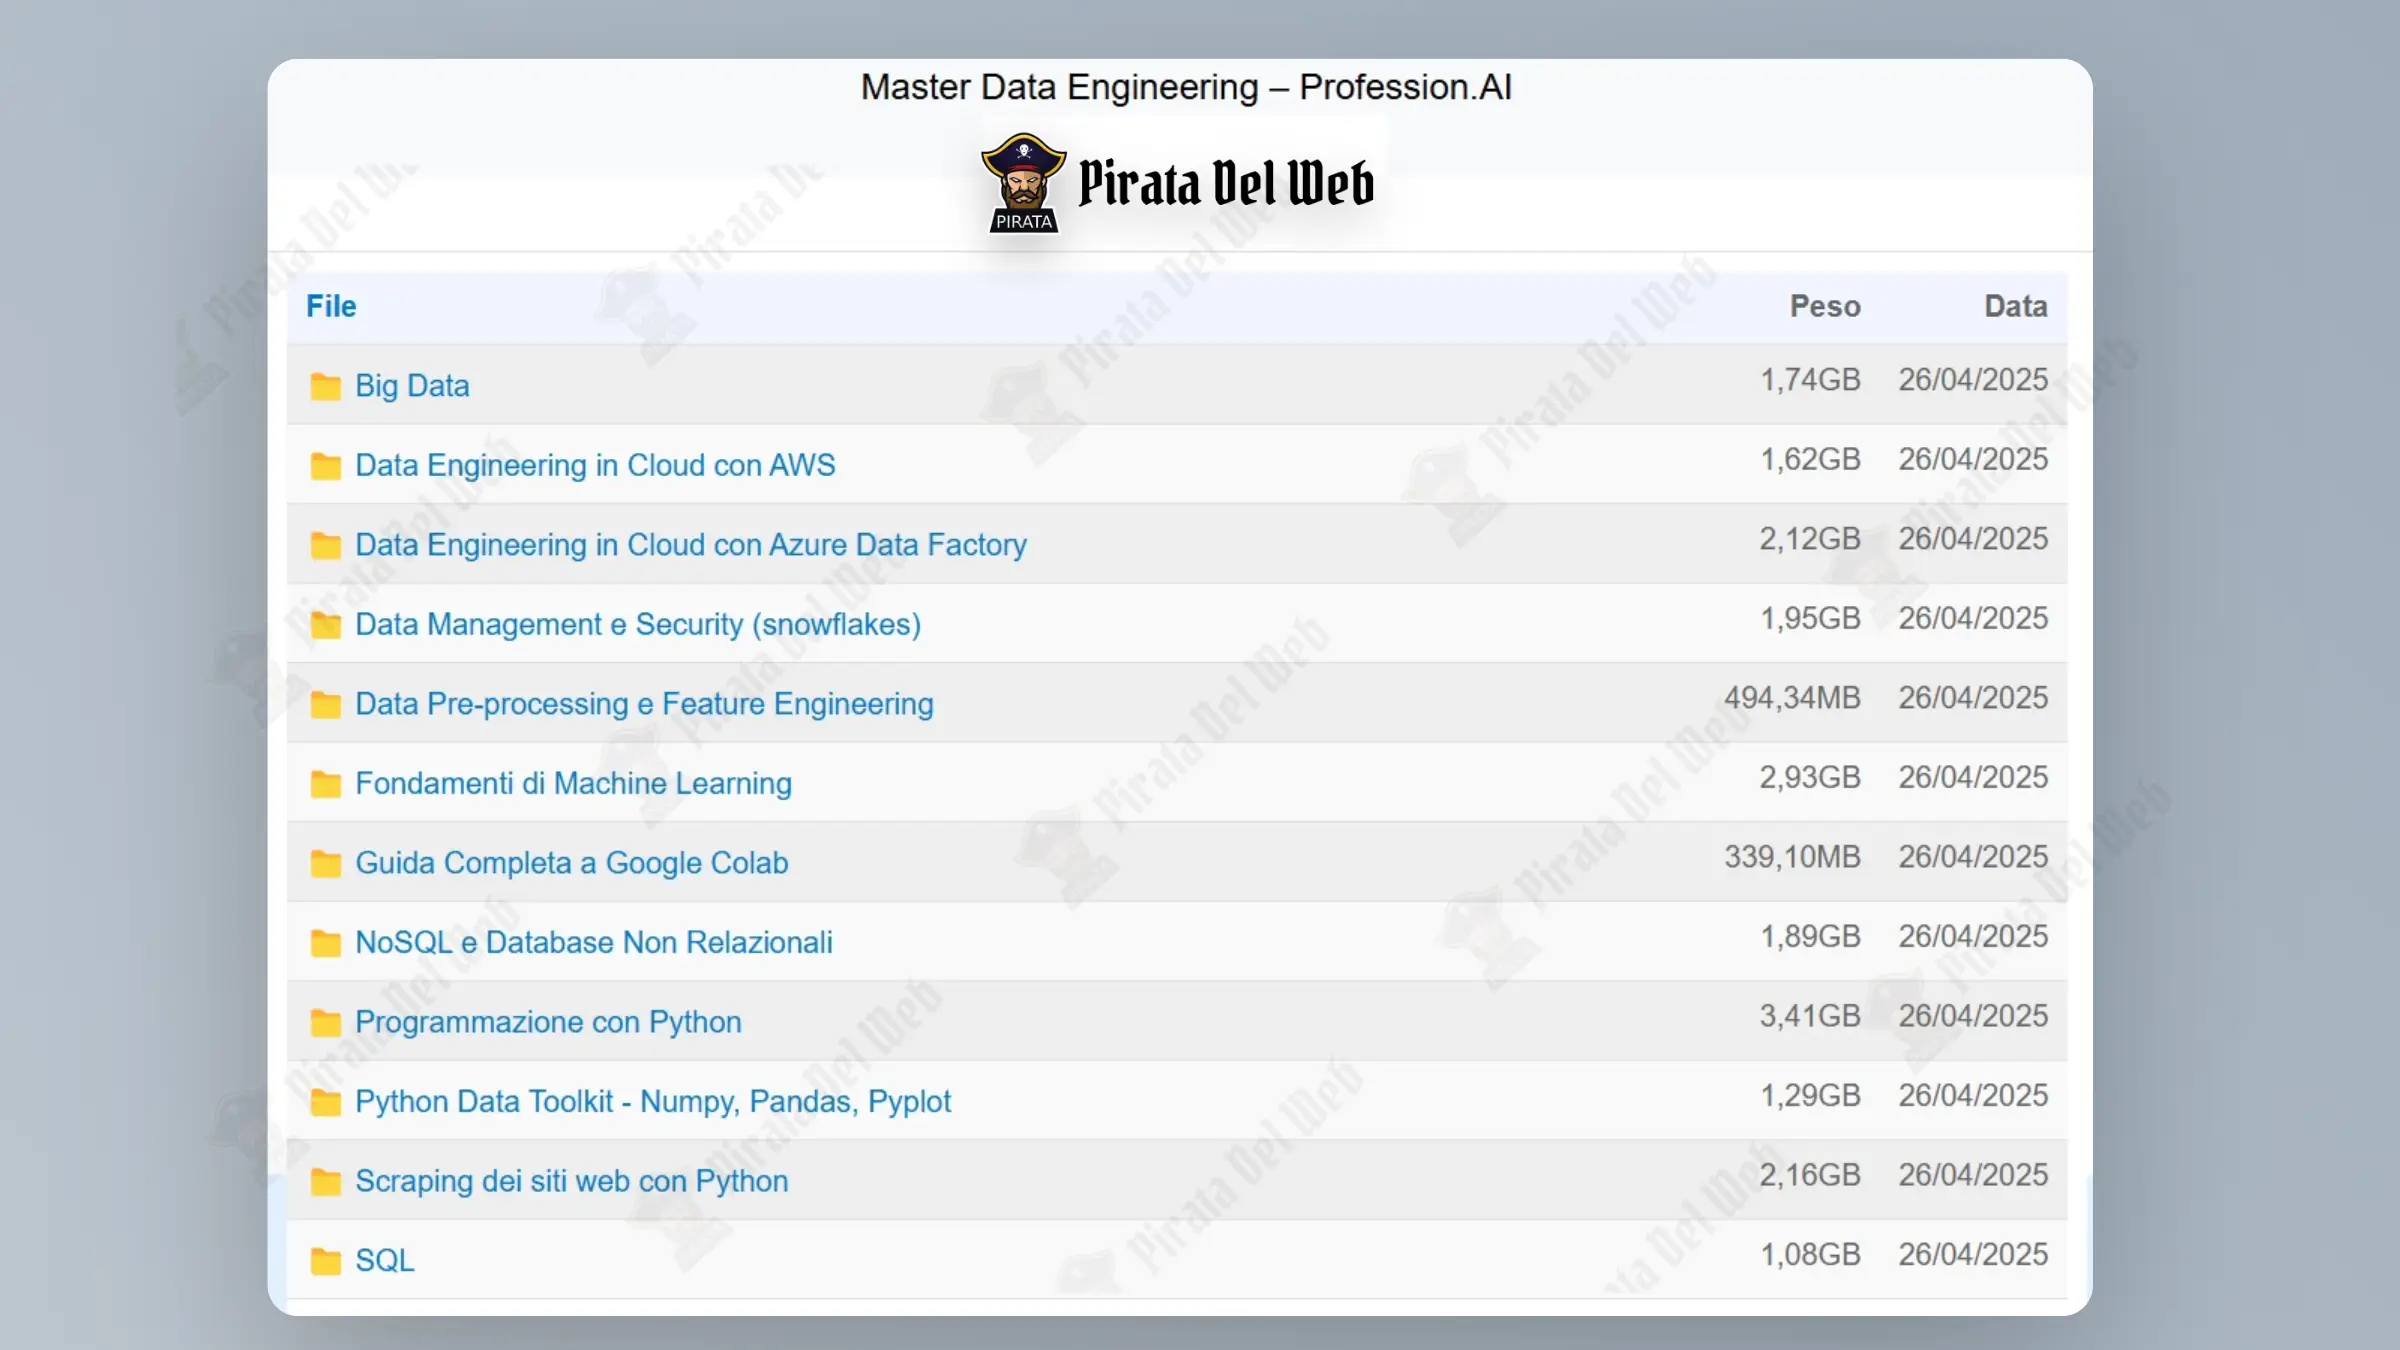Click the 1,95GB size value
The image size is (2400, 1350).
(x=1810, y=618)
